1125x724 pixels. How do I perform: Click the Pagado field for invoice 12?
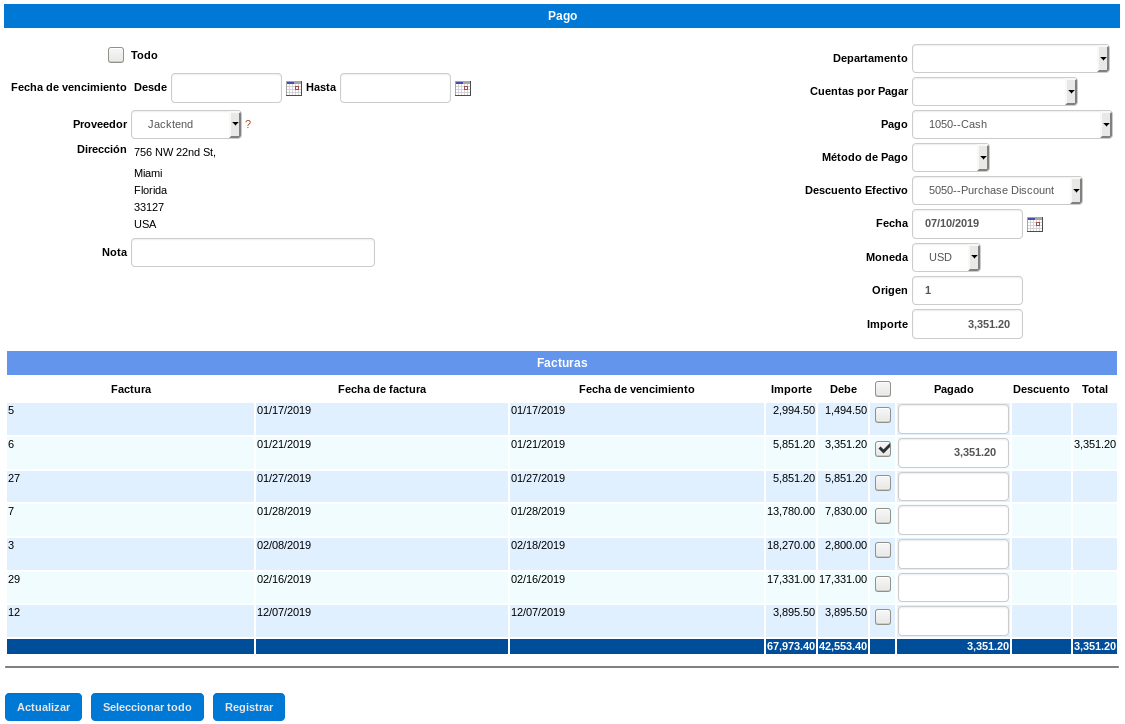pyautogui.click(x=954, y=621)
